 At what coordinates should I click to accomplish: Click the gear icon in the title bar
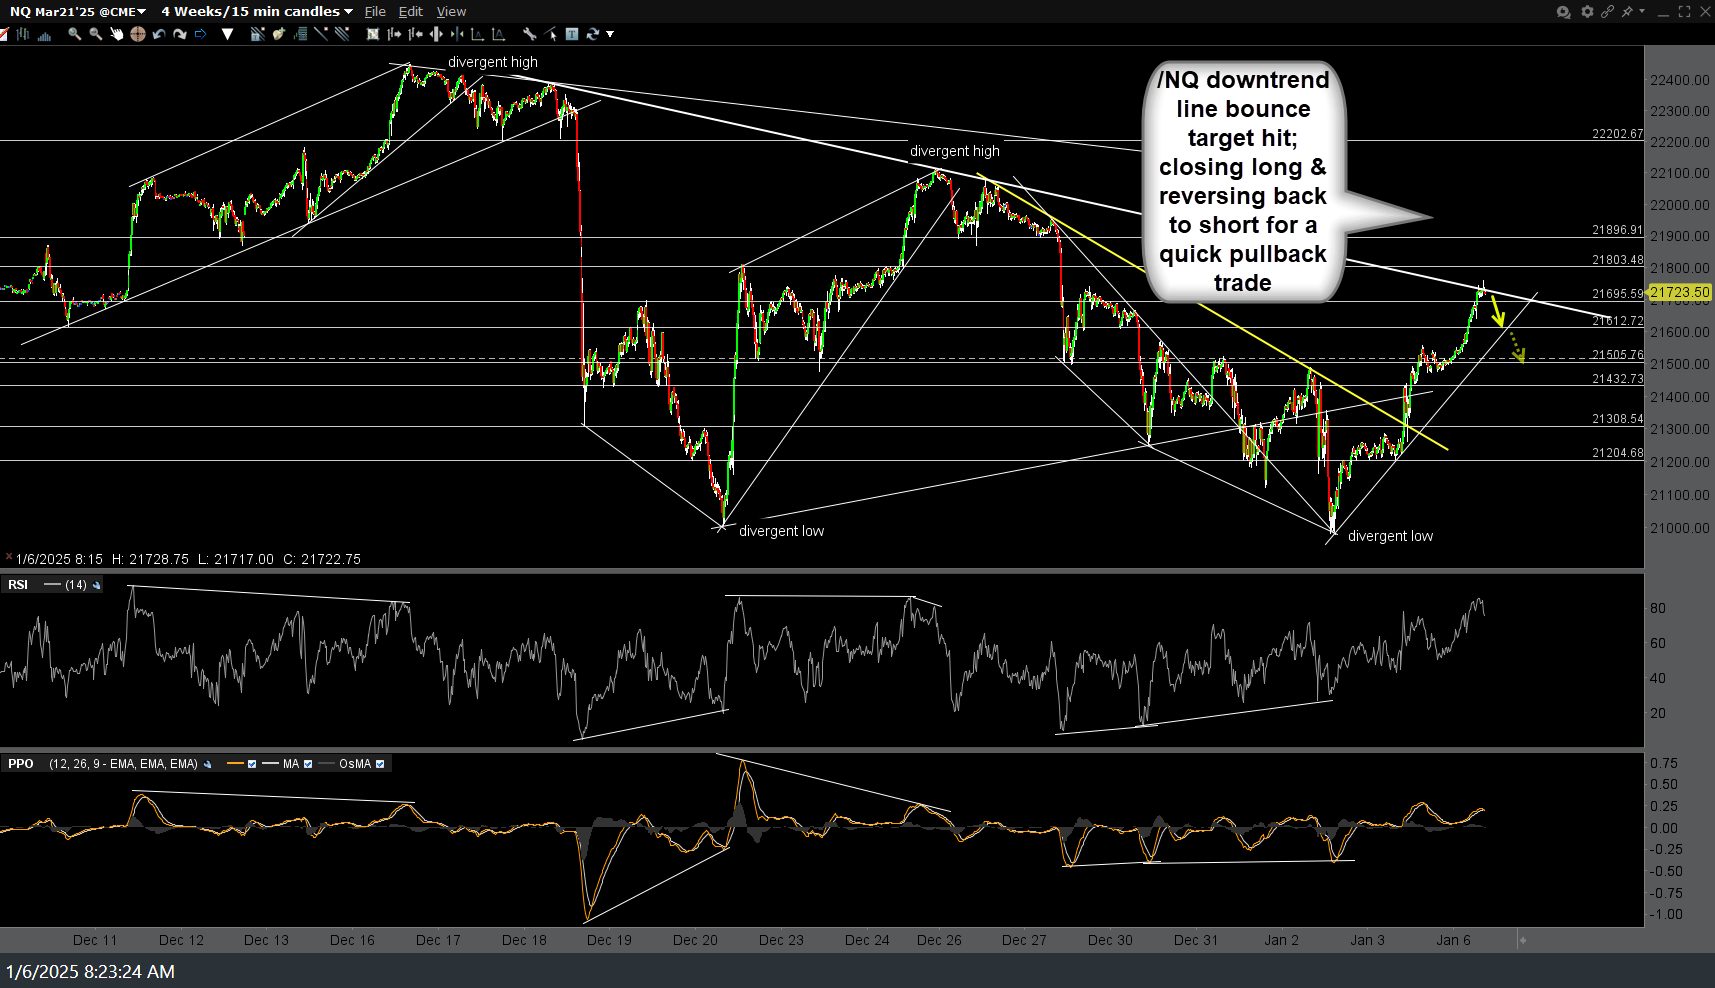pyautogui.click(x=1586, y=11)
